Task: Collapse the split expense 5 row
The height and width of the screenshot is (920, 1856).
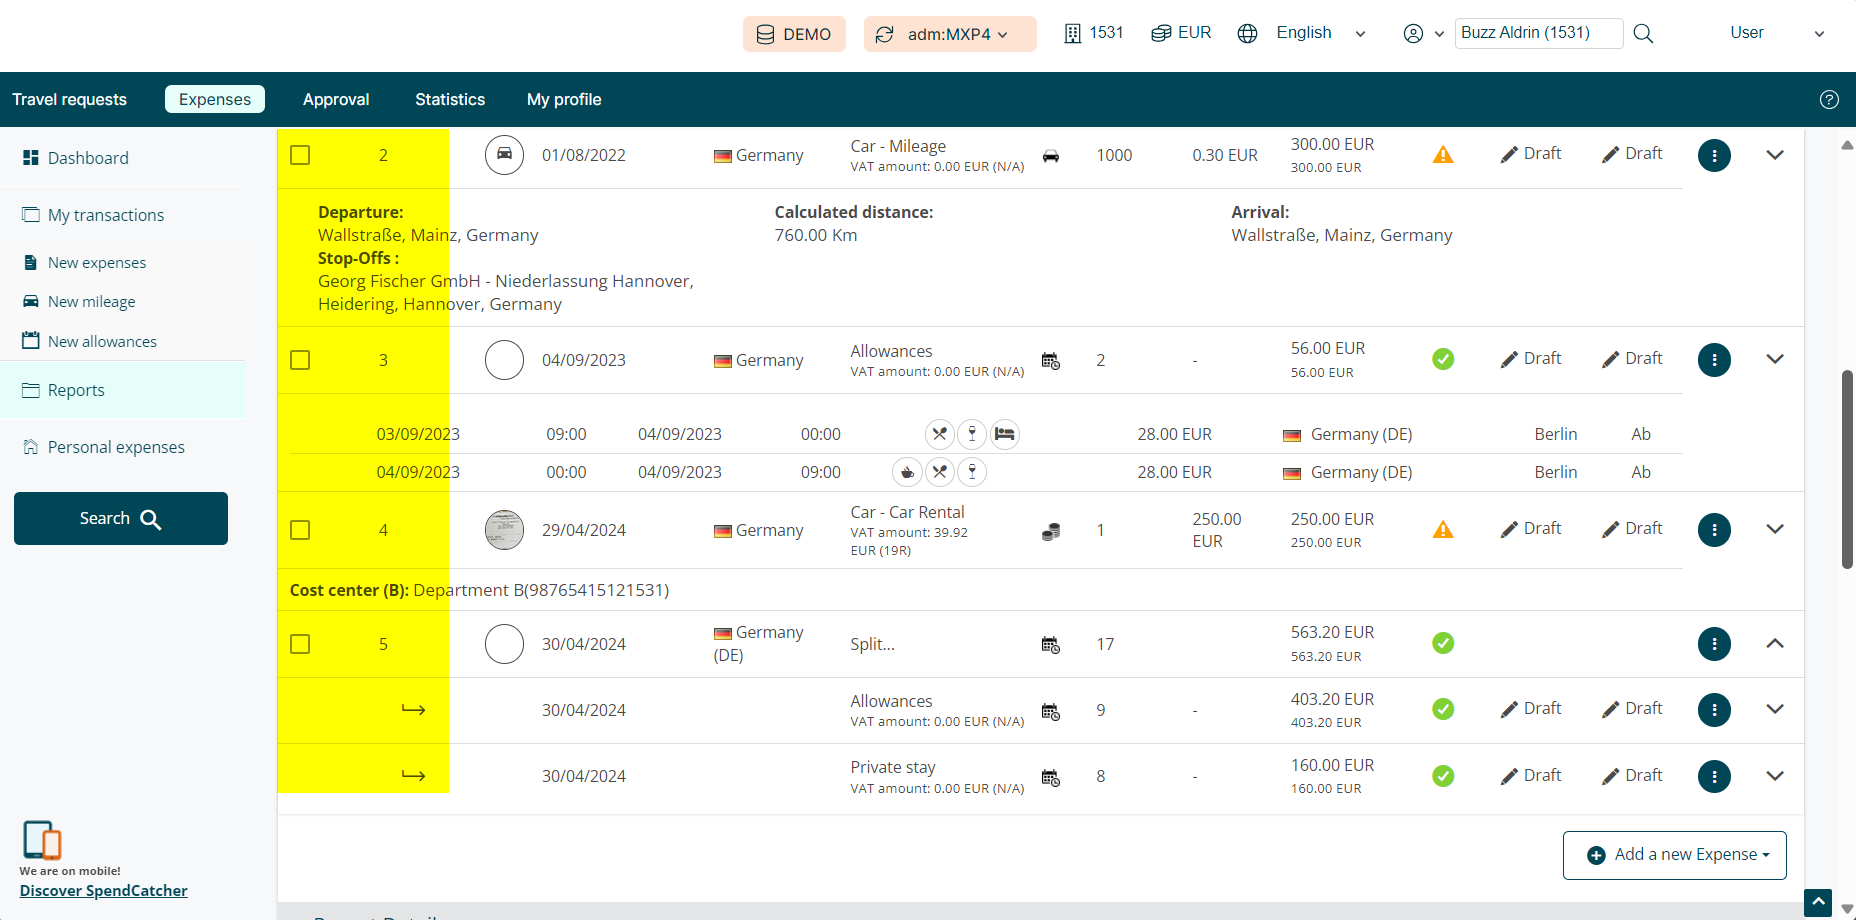Action: coord(1775,644)
